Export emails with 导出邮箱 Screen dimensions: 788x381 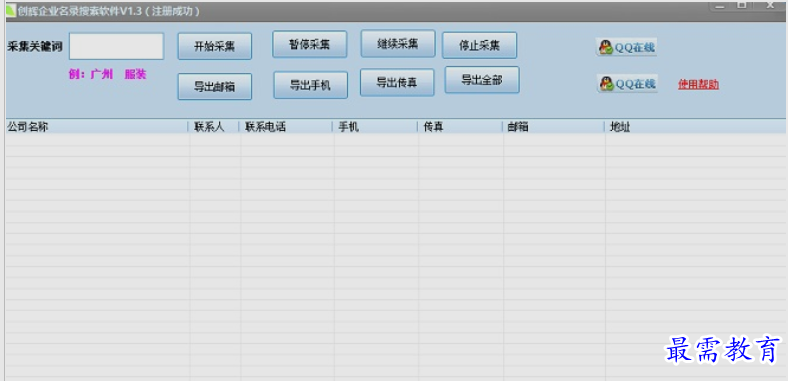(215, 86)
